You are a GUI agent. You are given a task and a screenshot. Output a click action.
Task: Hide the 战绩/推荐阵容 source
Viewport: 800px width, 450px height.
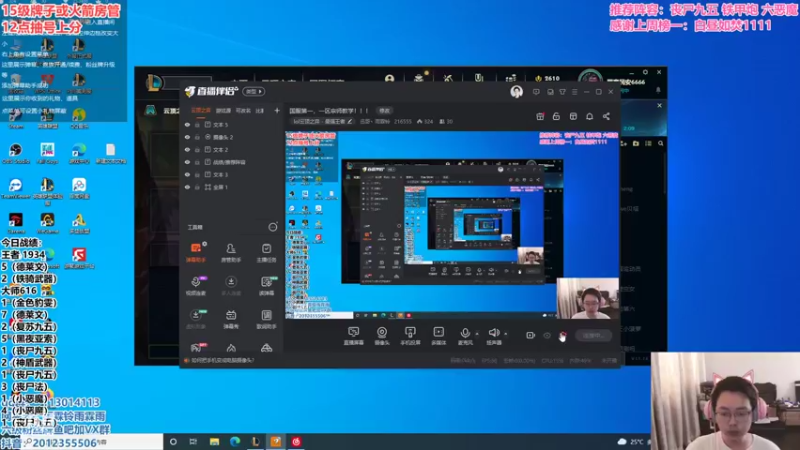coord(187,162)
